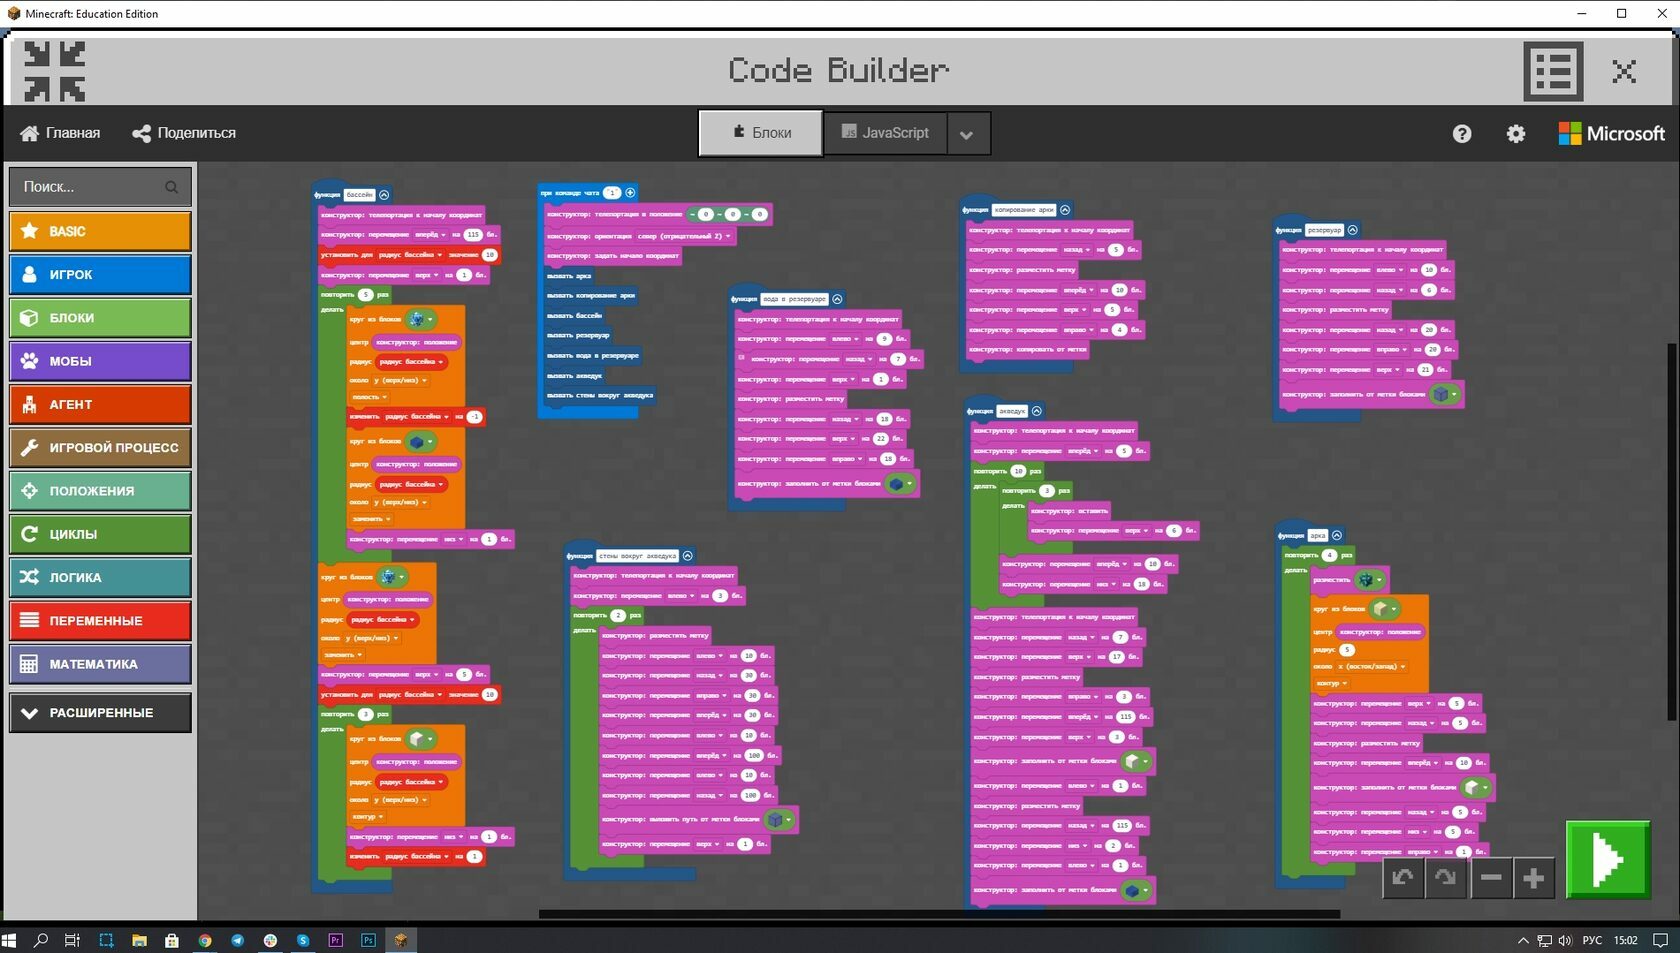The height and width of the screenshot is (953, 1680).
Task: Click the вызвать бассейн call block
Action: click(575, 316)
